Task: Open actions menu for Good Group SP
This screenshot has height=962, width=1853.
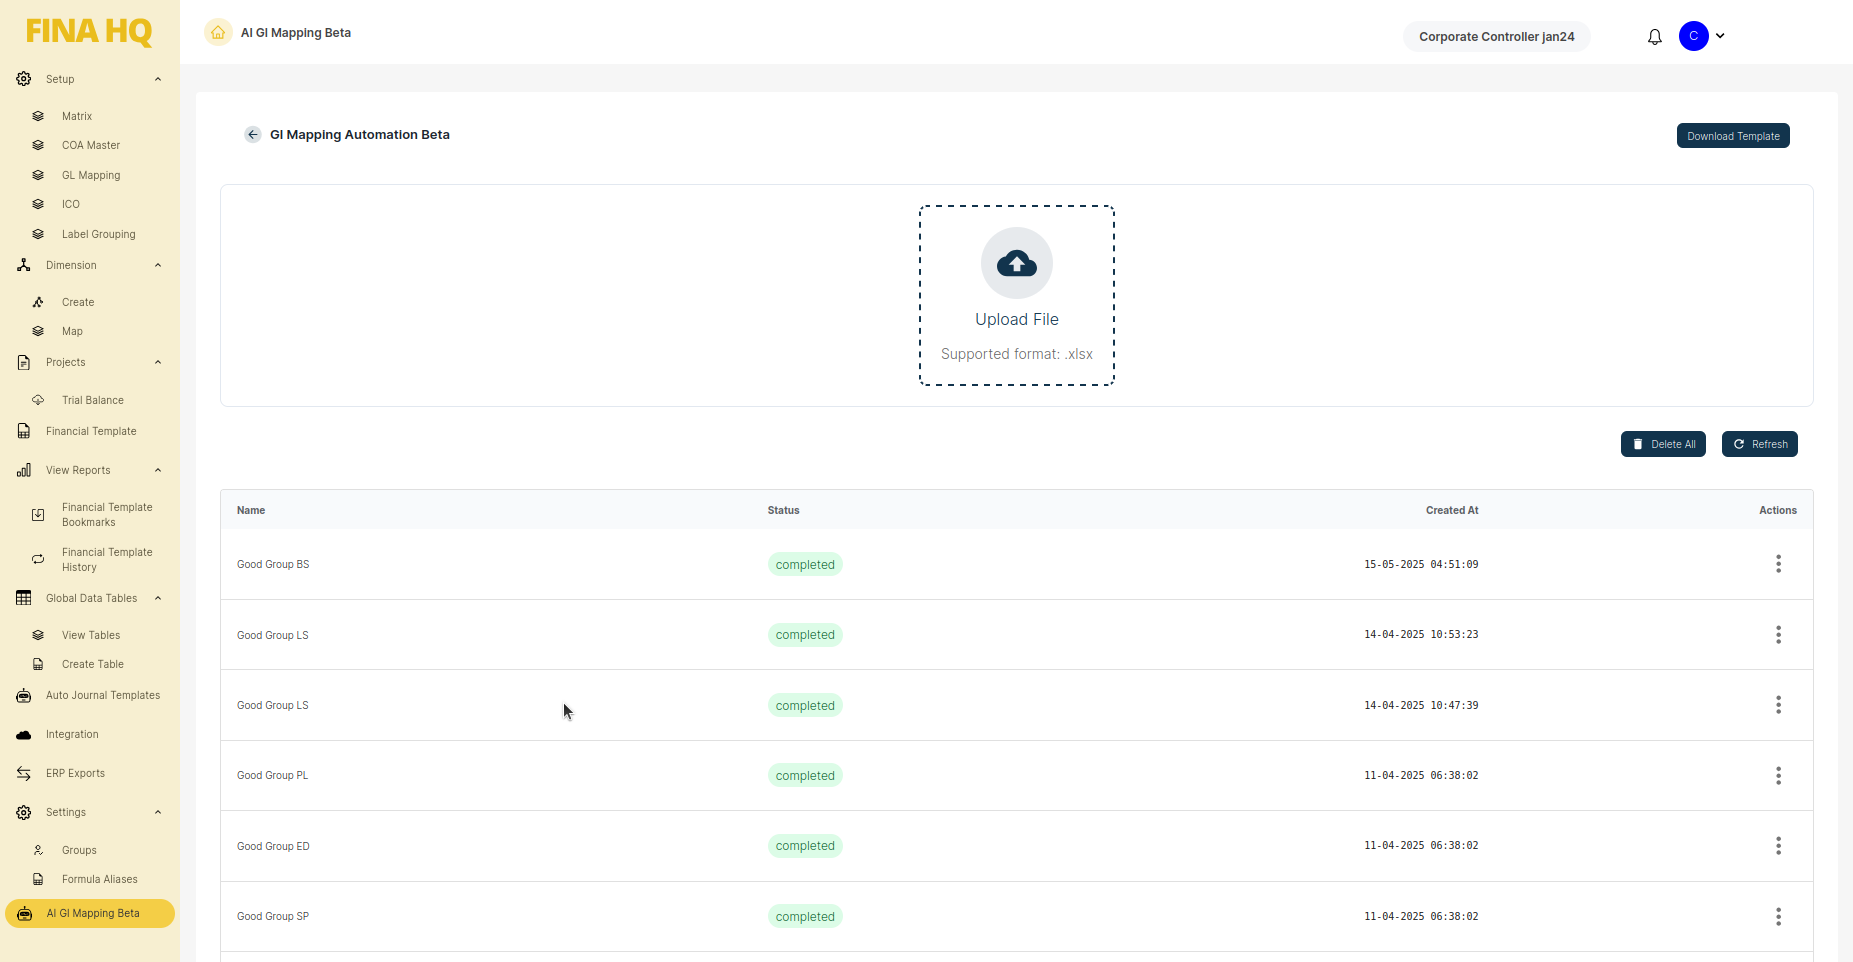Action: [1778, 917]
